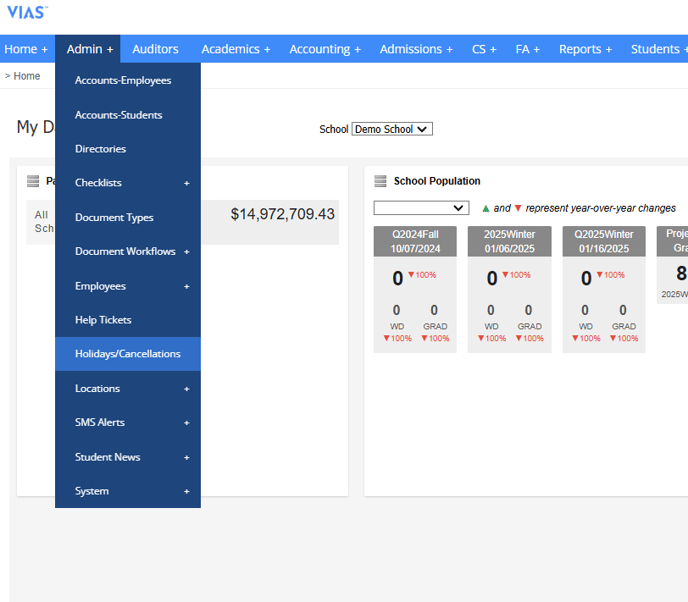Click the $14,972,709.43 amount
Image resolution: width=688 pixels, height=602 pixels.
point(283,214)
